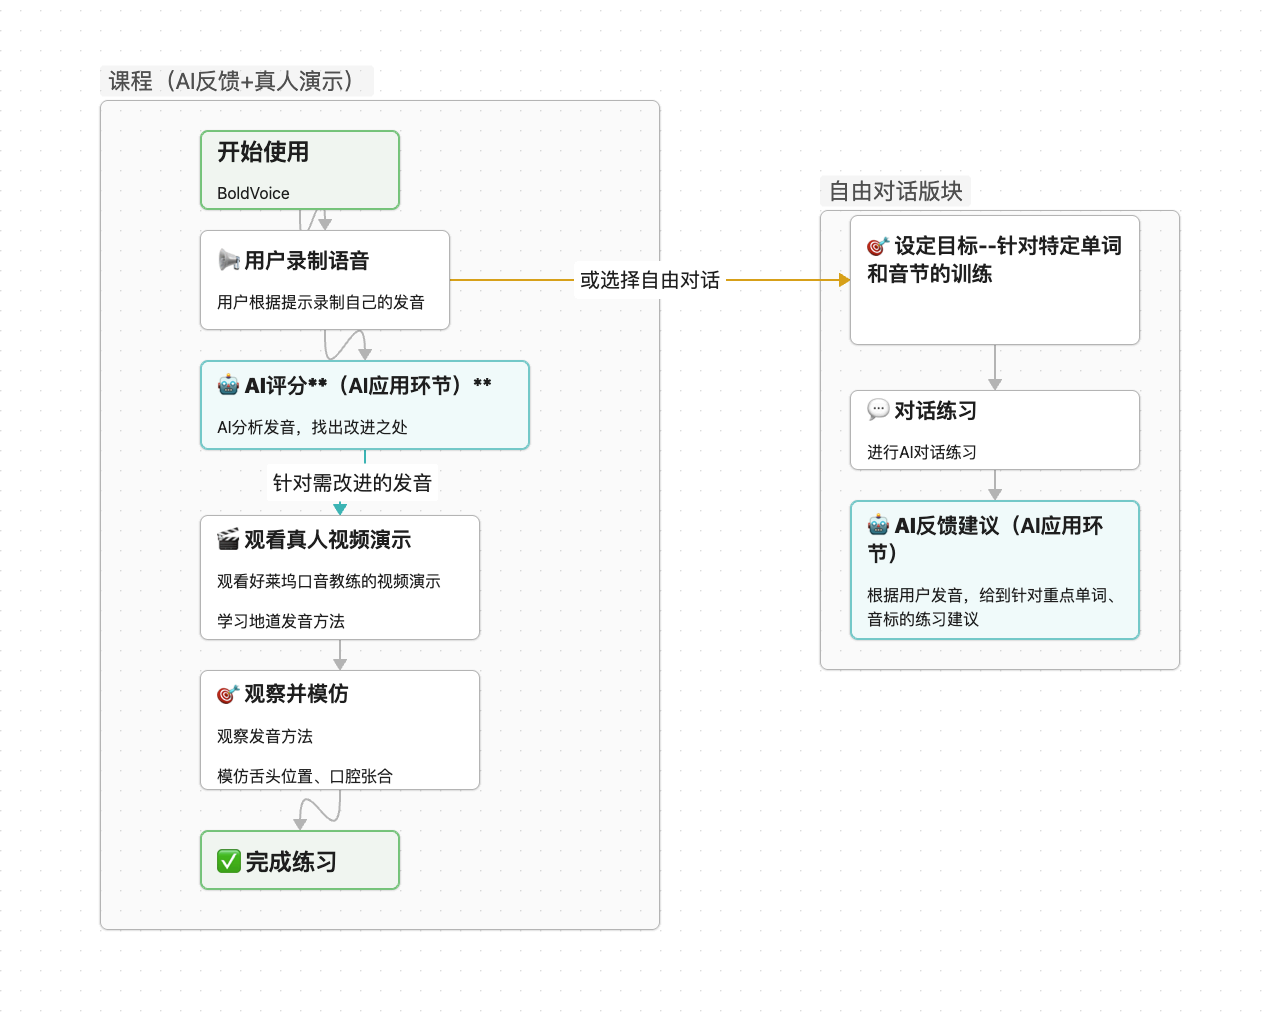Select the 用户录制语音 node

(325, 280)
